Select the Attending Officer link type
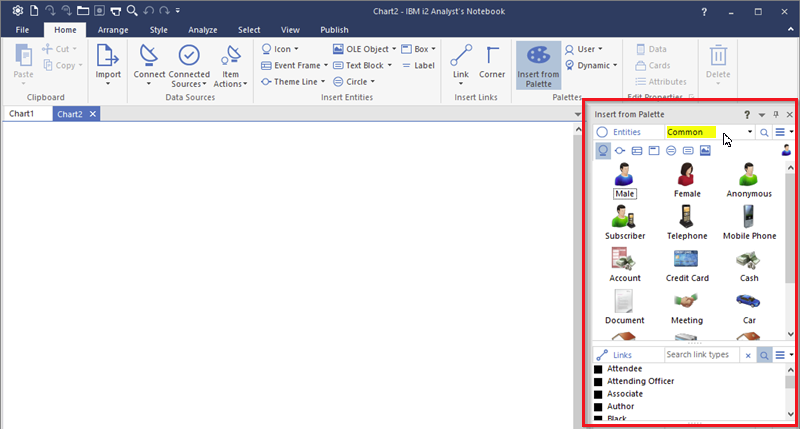 pyautogui.click(x=640, y=381)
